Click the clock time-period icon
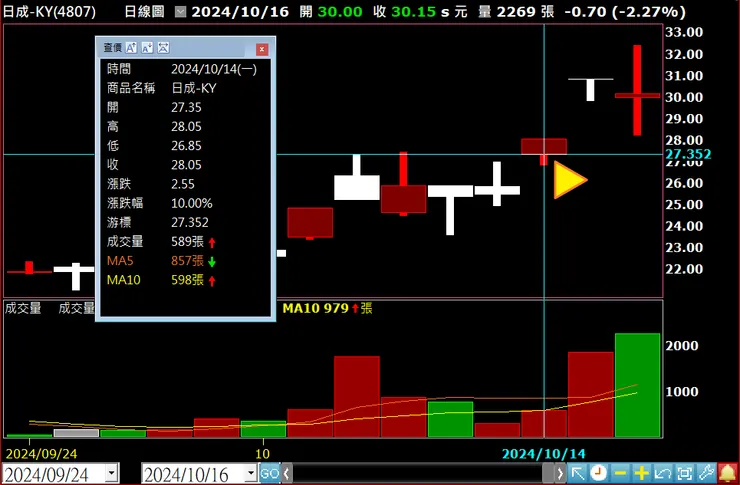 [x=598, y=473]
